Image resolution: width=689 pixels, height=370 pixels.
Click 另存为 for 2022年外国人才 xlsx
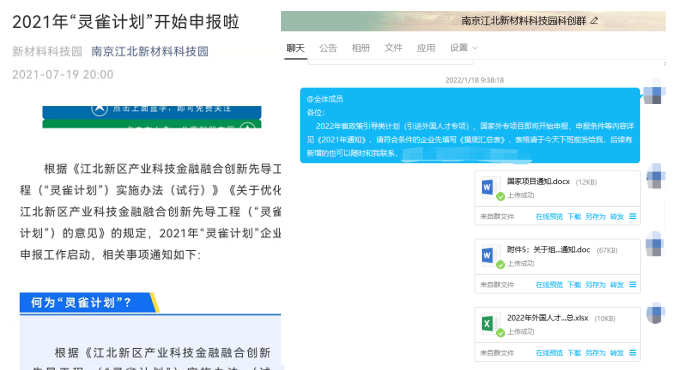pos(595,353)
